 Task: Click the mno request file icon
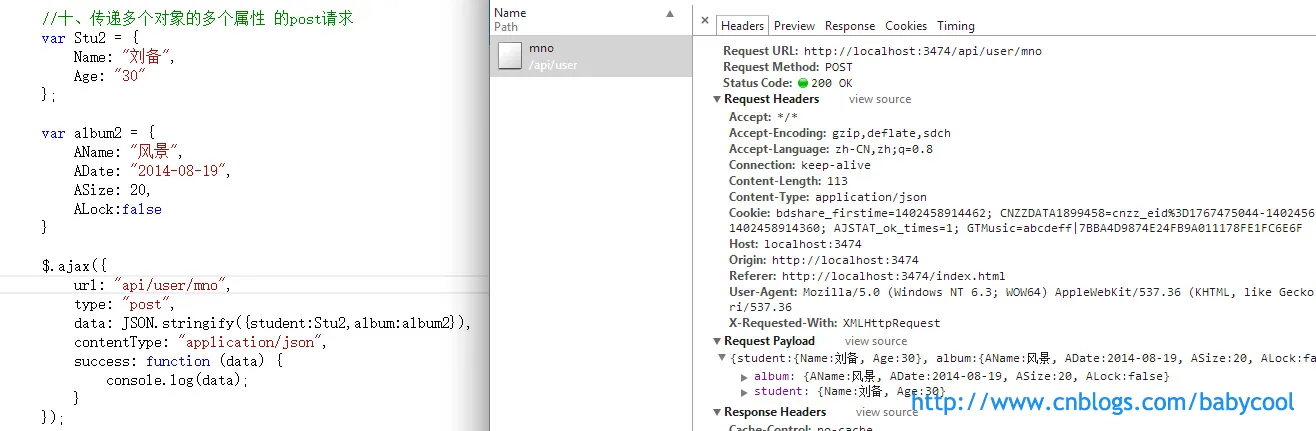[x=510, y=56]
